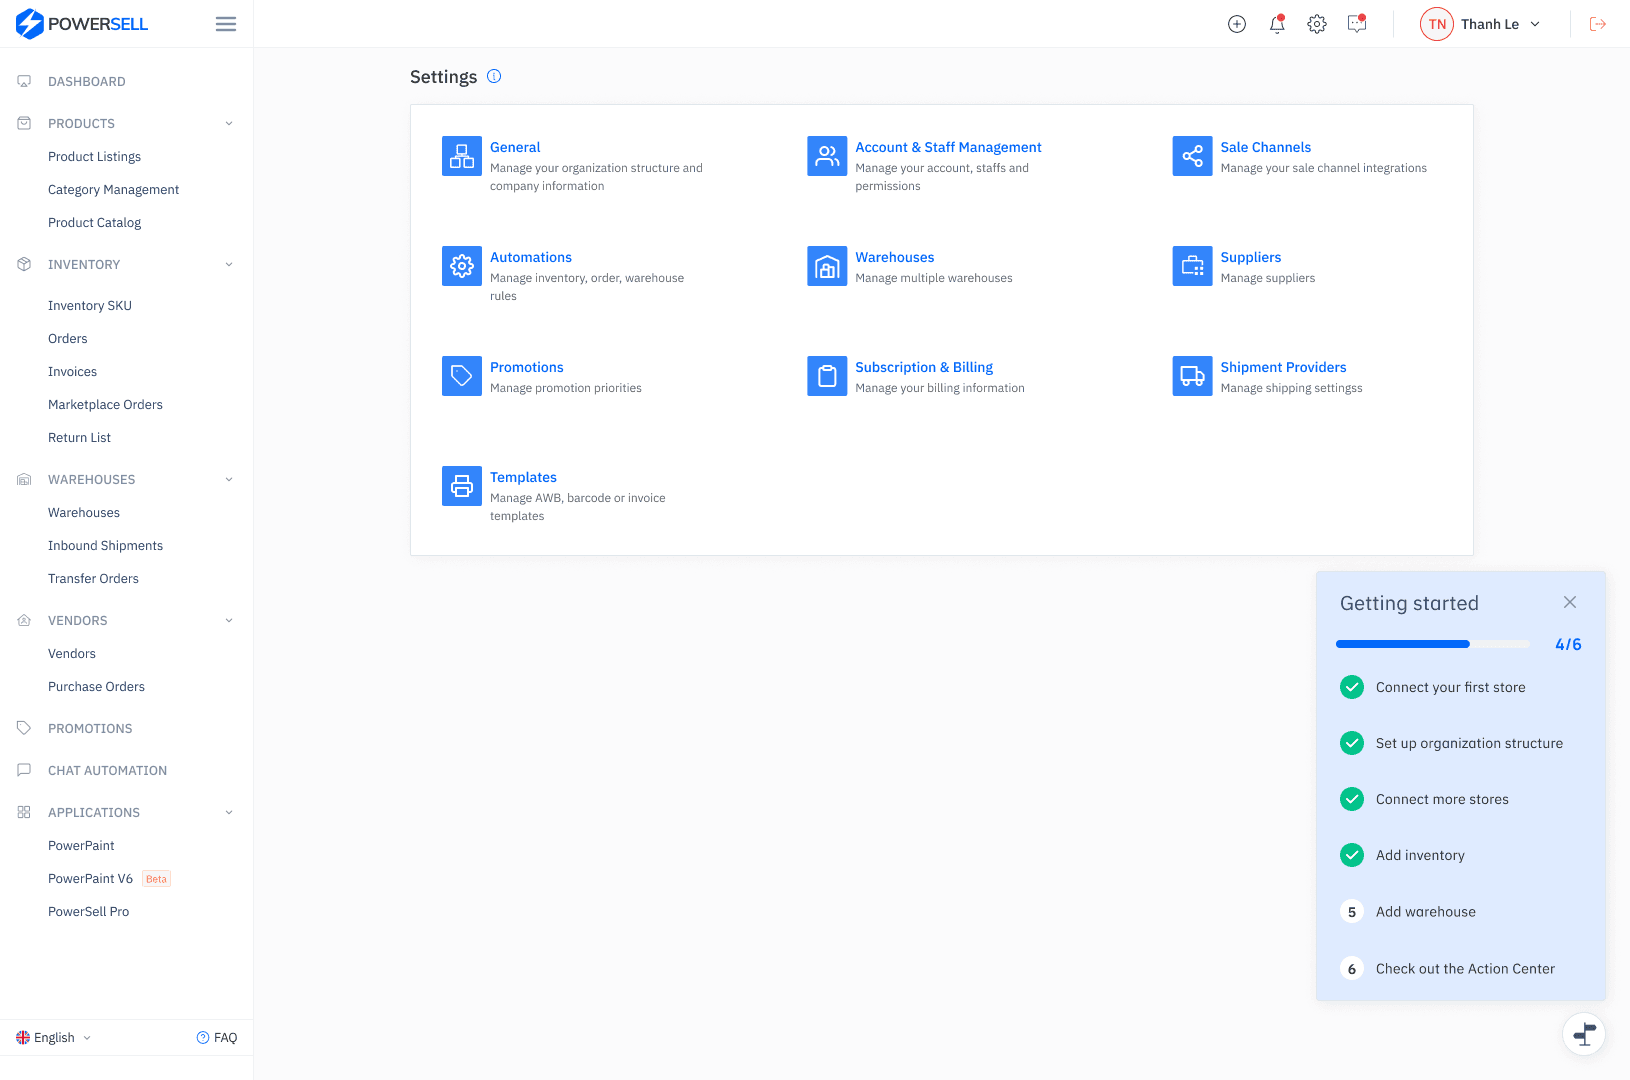The width and height of the screenshot is (1630, 1080).
Task: Open the English language dropdown
Action: [x=54, y=1037]
